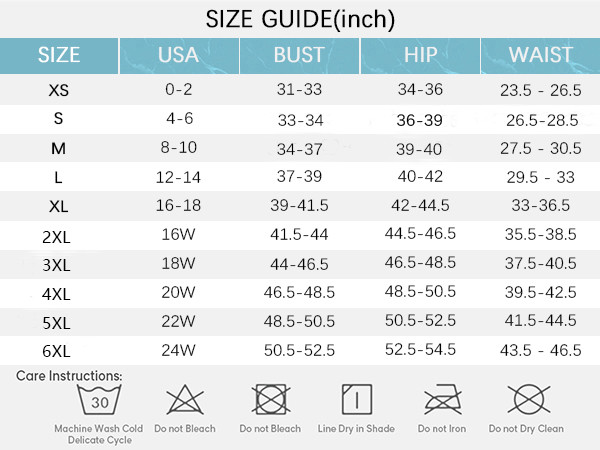
Task: Select the 6XL size row label
Action: 59,350
